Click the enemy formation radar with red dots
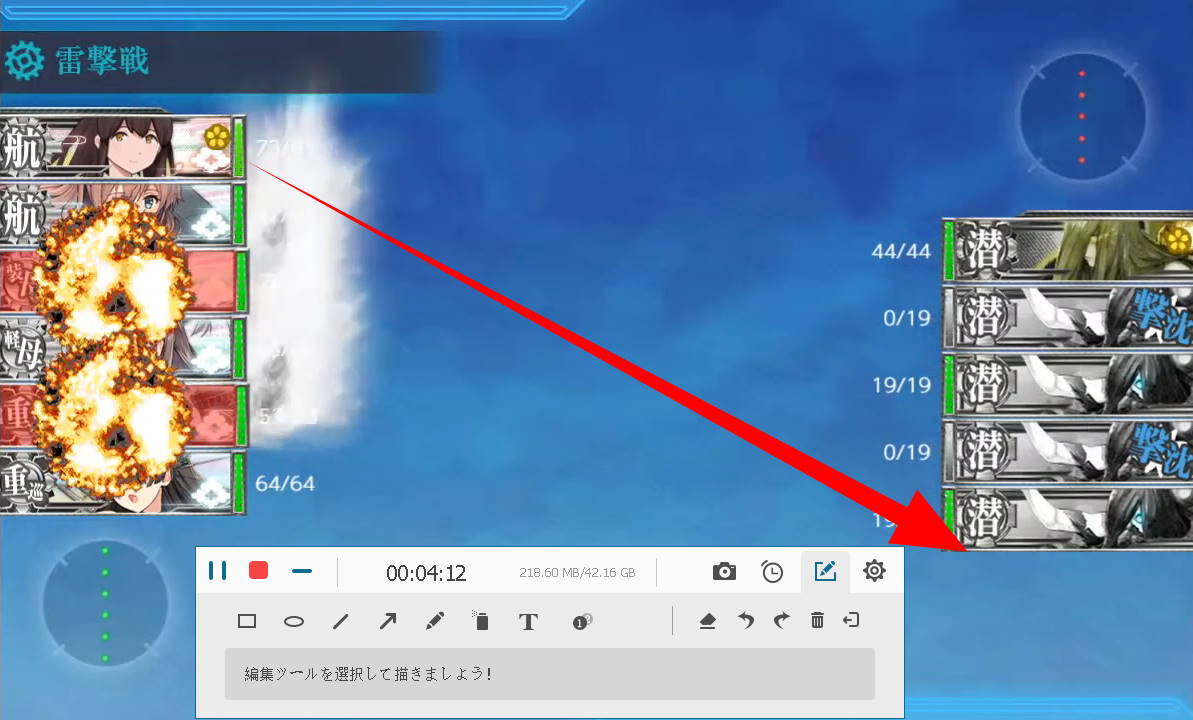Viewport: 1193px width, 720px height. [x=1081, y=116]
